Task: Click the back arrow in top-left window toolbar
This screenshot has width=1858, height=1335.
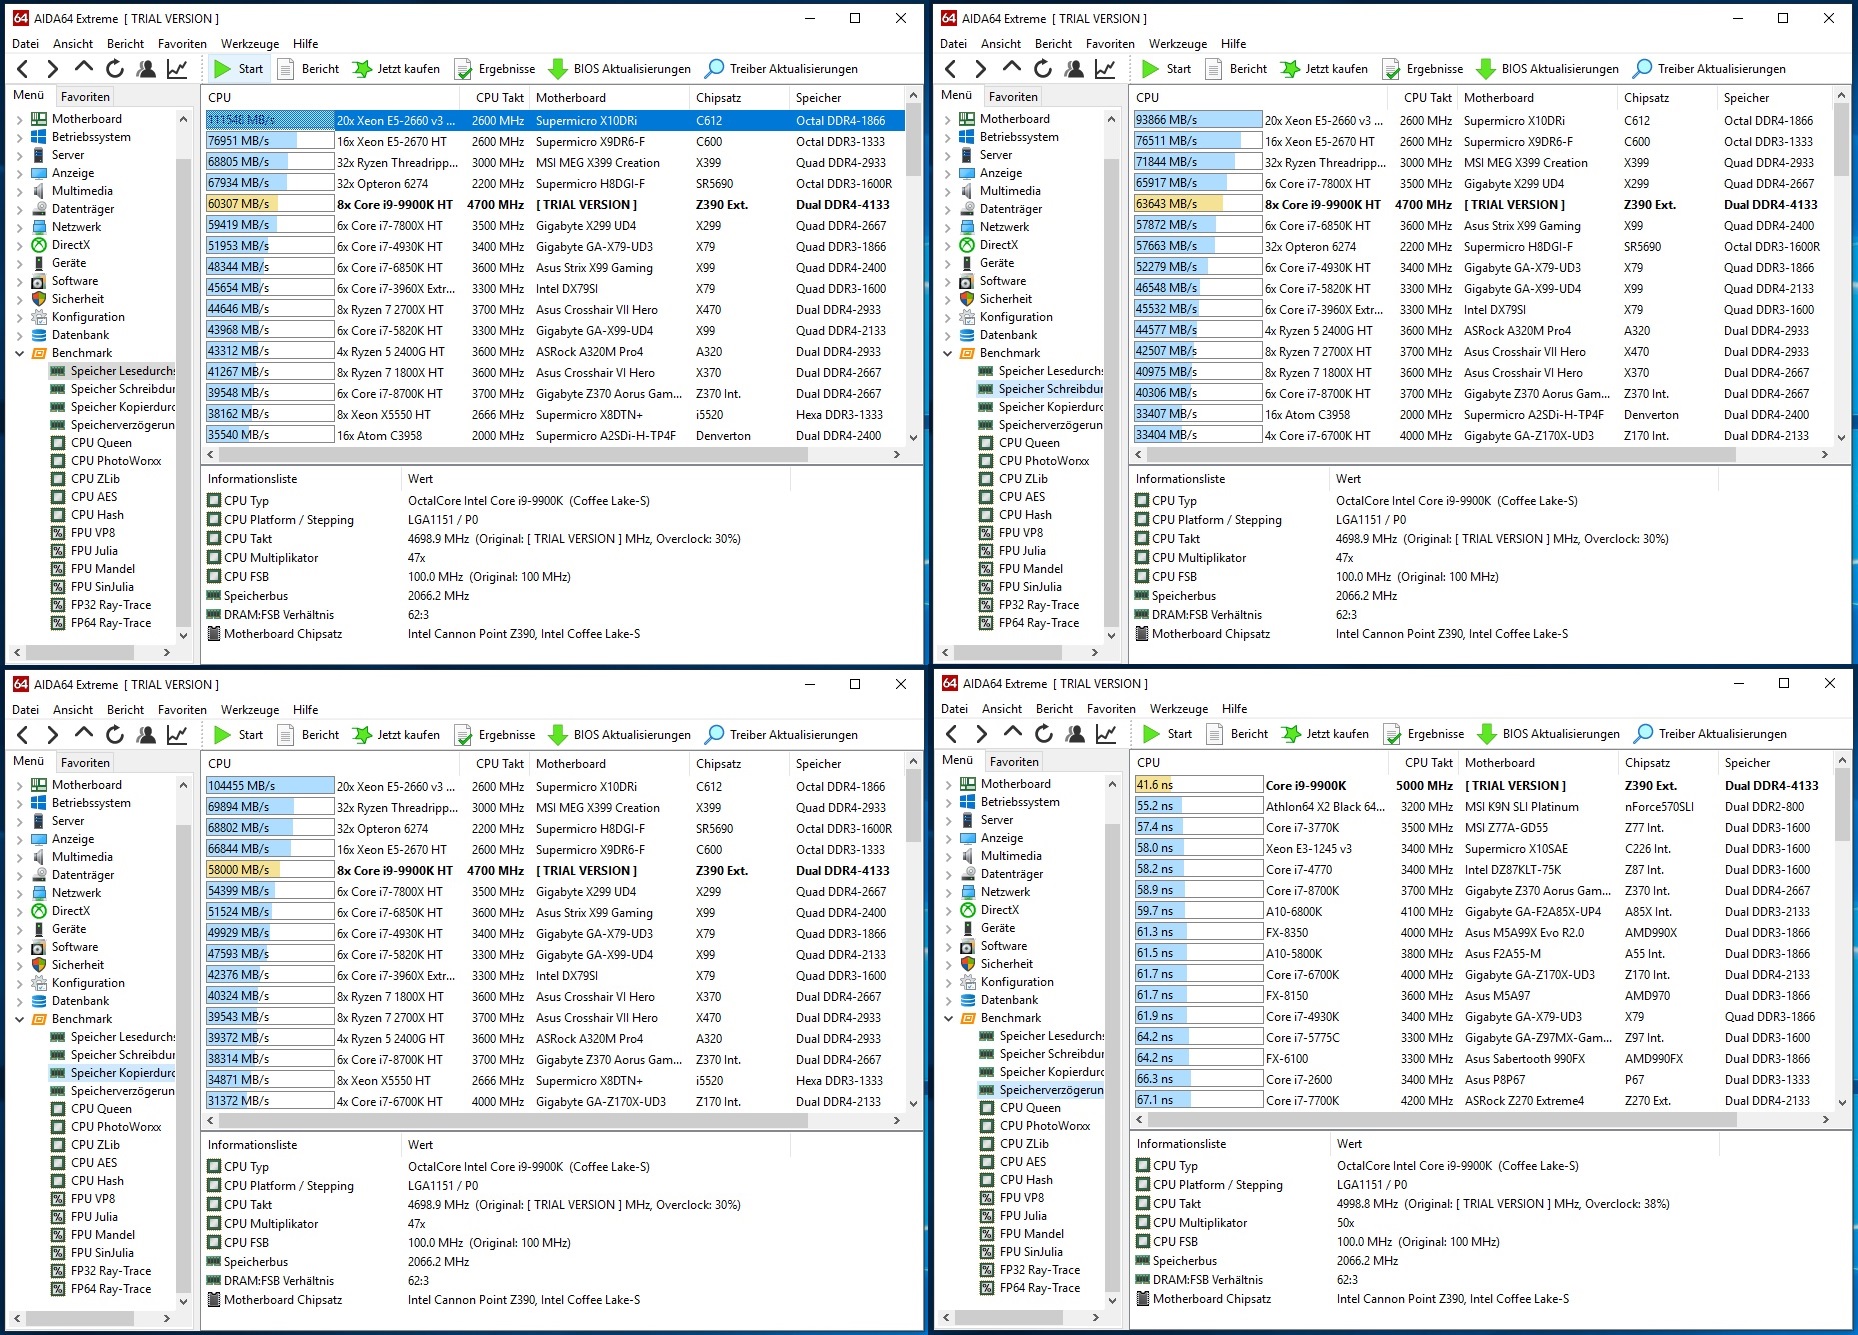Action: pos(23,69)
